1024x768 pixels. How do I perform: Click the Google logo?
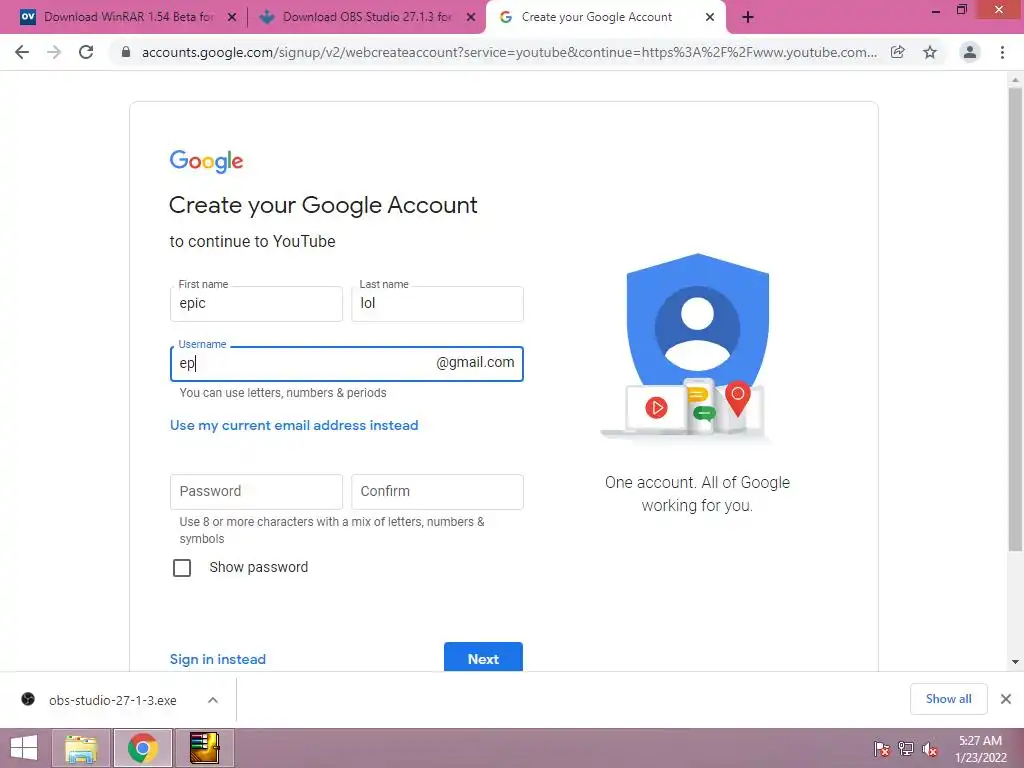206,161
